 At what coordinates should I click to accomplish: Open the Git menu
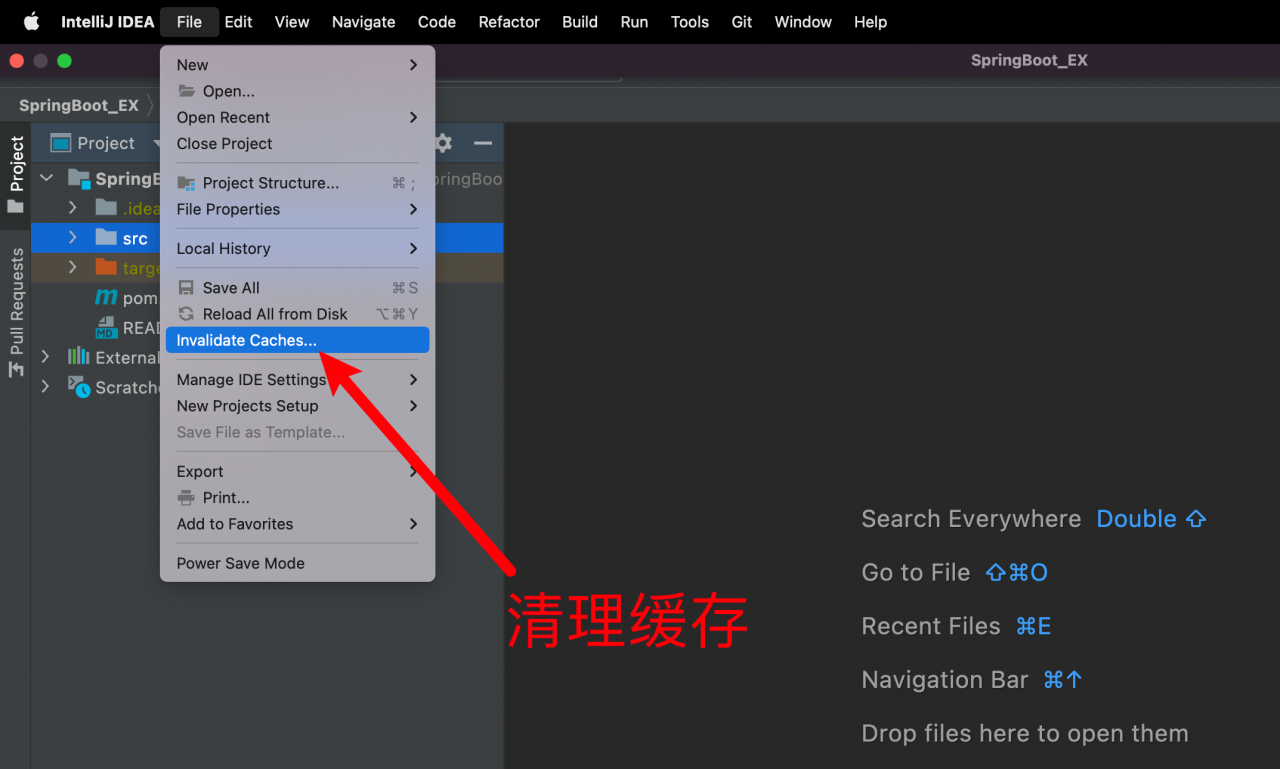[x=742, y=21]
